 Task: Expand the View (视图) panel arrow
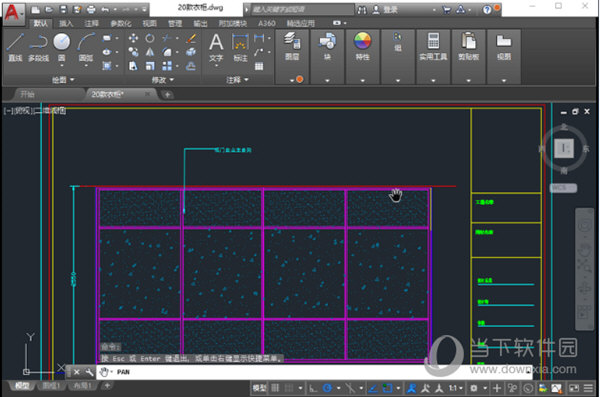pyautogui.click(x=504, y=80)
